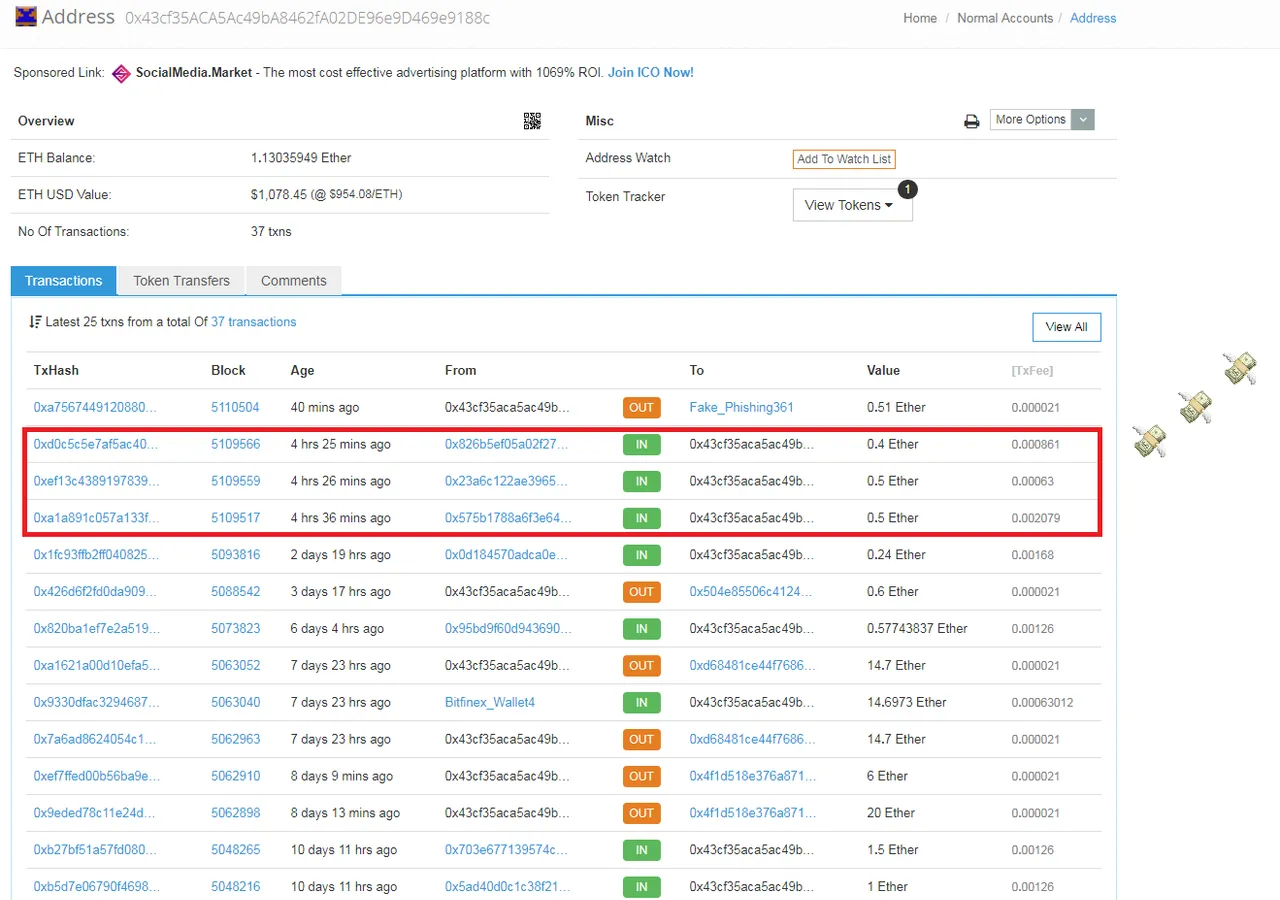Image resolution: width=1280 pixels, height=900 pixels.
Task: Expand the More Options dropdown
Action: tap(1042, 120)
